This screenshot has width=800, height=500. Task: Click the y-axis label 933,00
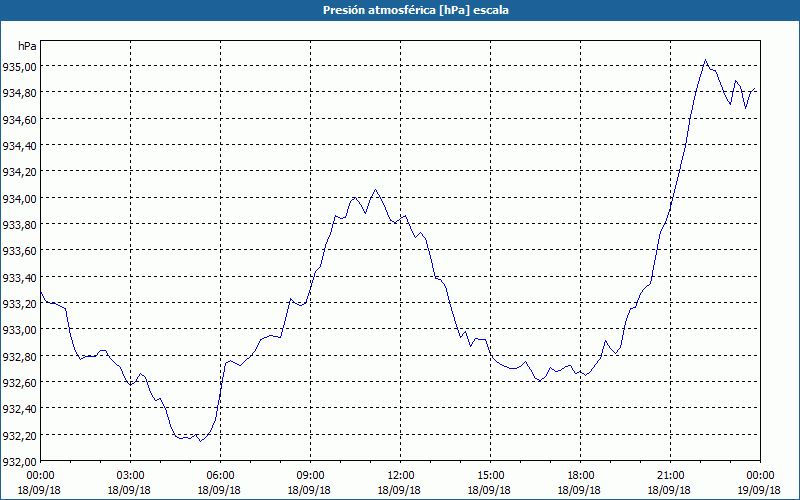pyautogui.click(x=19, y=330)
